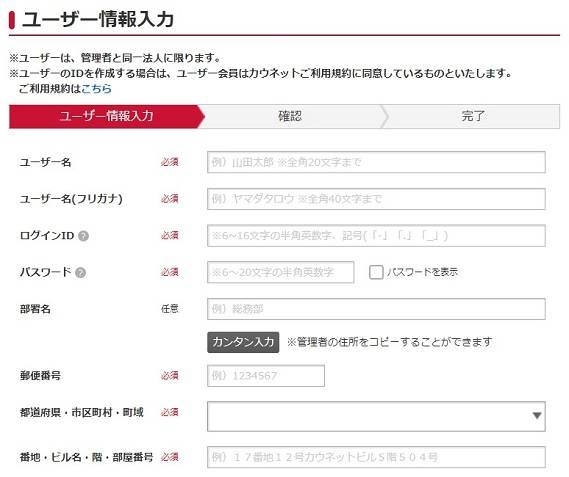Click the help icon next to ログインID
The image size is (569, 477).
click(83, 236)
